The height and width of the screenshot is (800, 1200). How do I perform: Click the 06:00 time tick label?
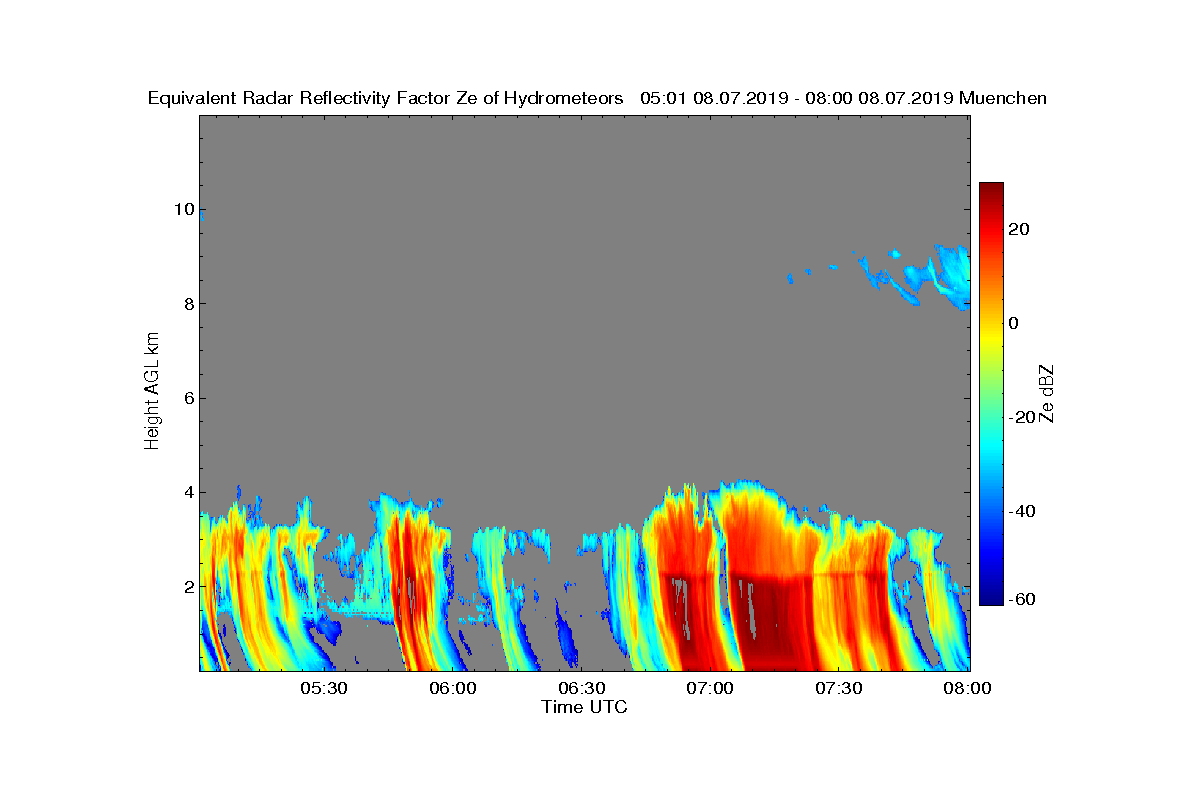point(453,689)
